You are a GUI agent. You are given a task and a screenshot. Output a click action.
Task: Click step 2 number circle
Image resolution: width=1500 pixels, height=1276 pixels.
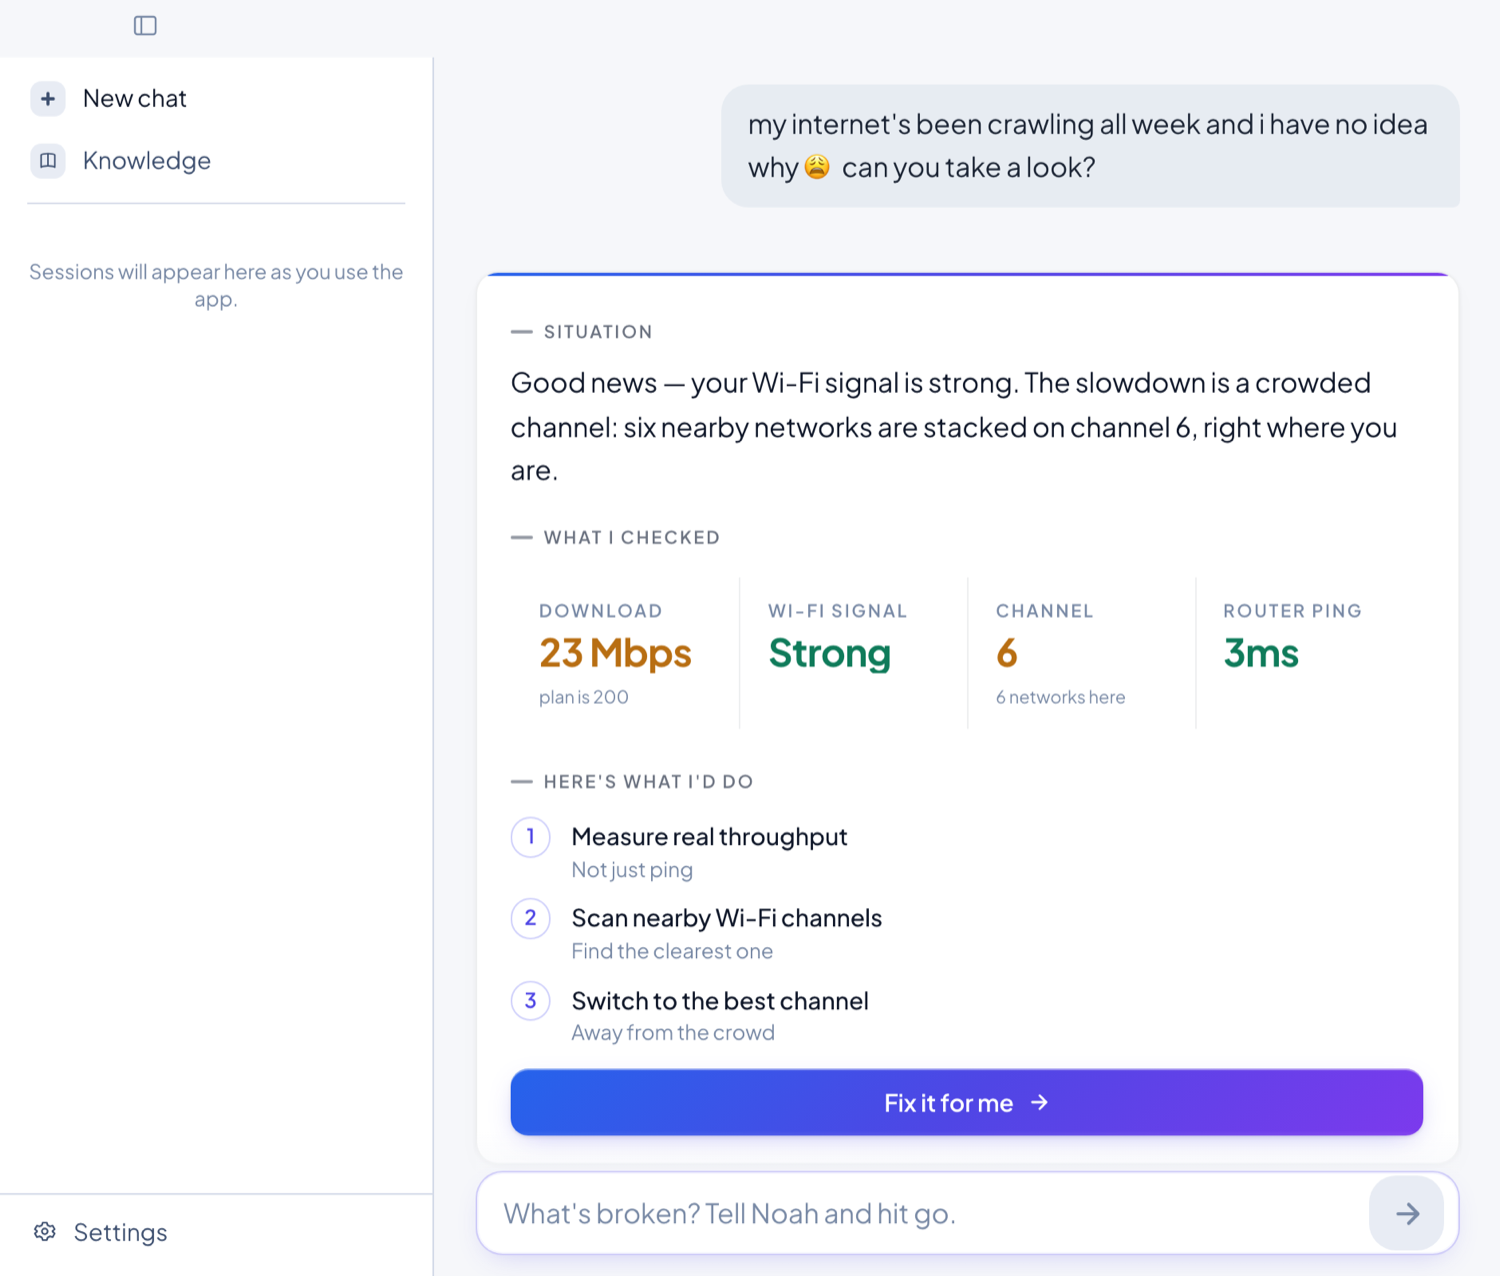(x=531, y=918)
